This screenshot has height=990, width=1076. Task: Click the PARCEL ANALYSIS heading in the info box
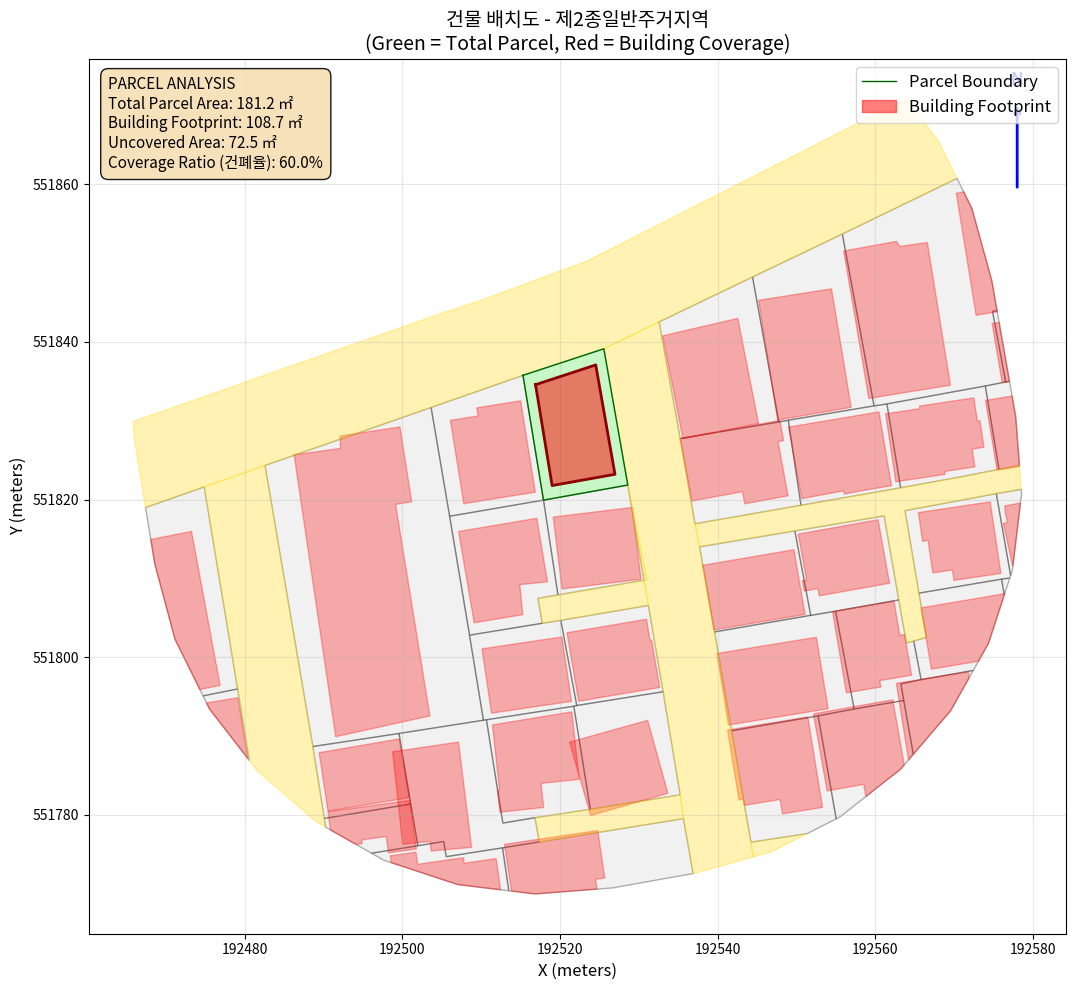[x=171, y=83]
